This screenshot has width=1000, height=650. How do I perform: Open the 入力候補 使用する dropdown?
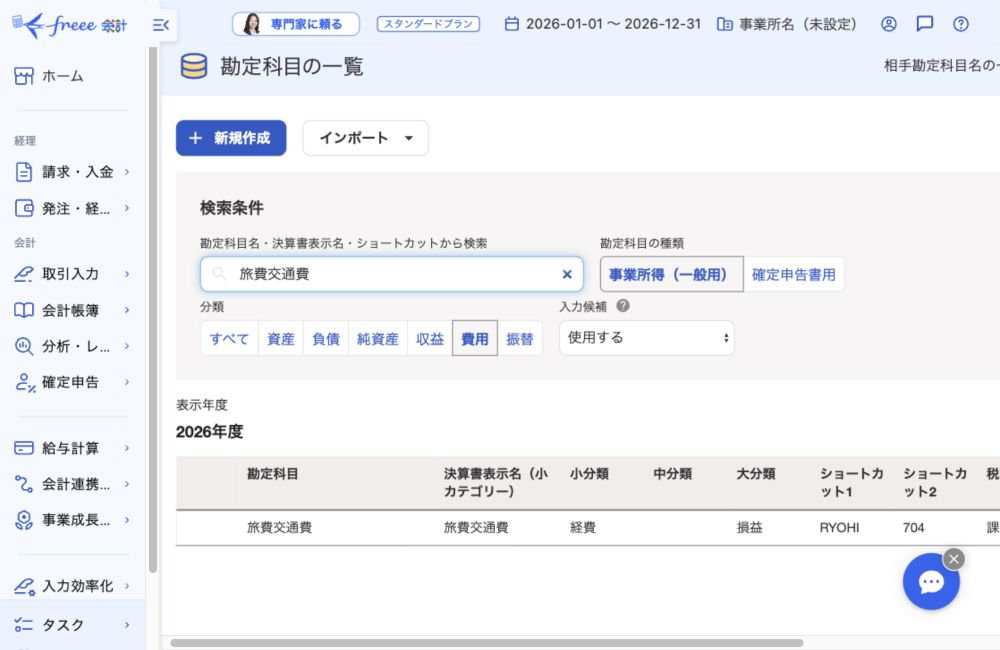click(x=647, y=337)
